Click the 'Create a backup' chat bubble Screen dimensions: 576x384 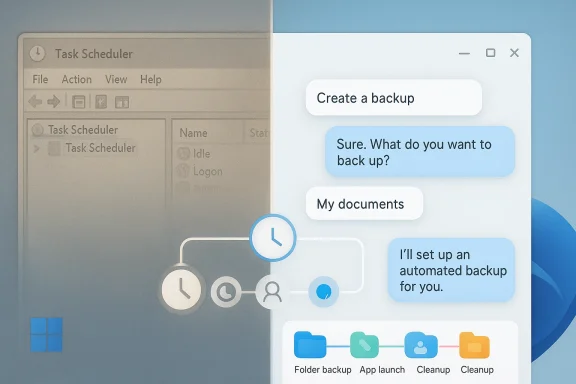point(394,98)
